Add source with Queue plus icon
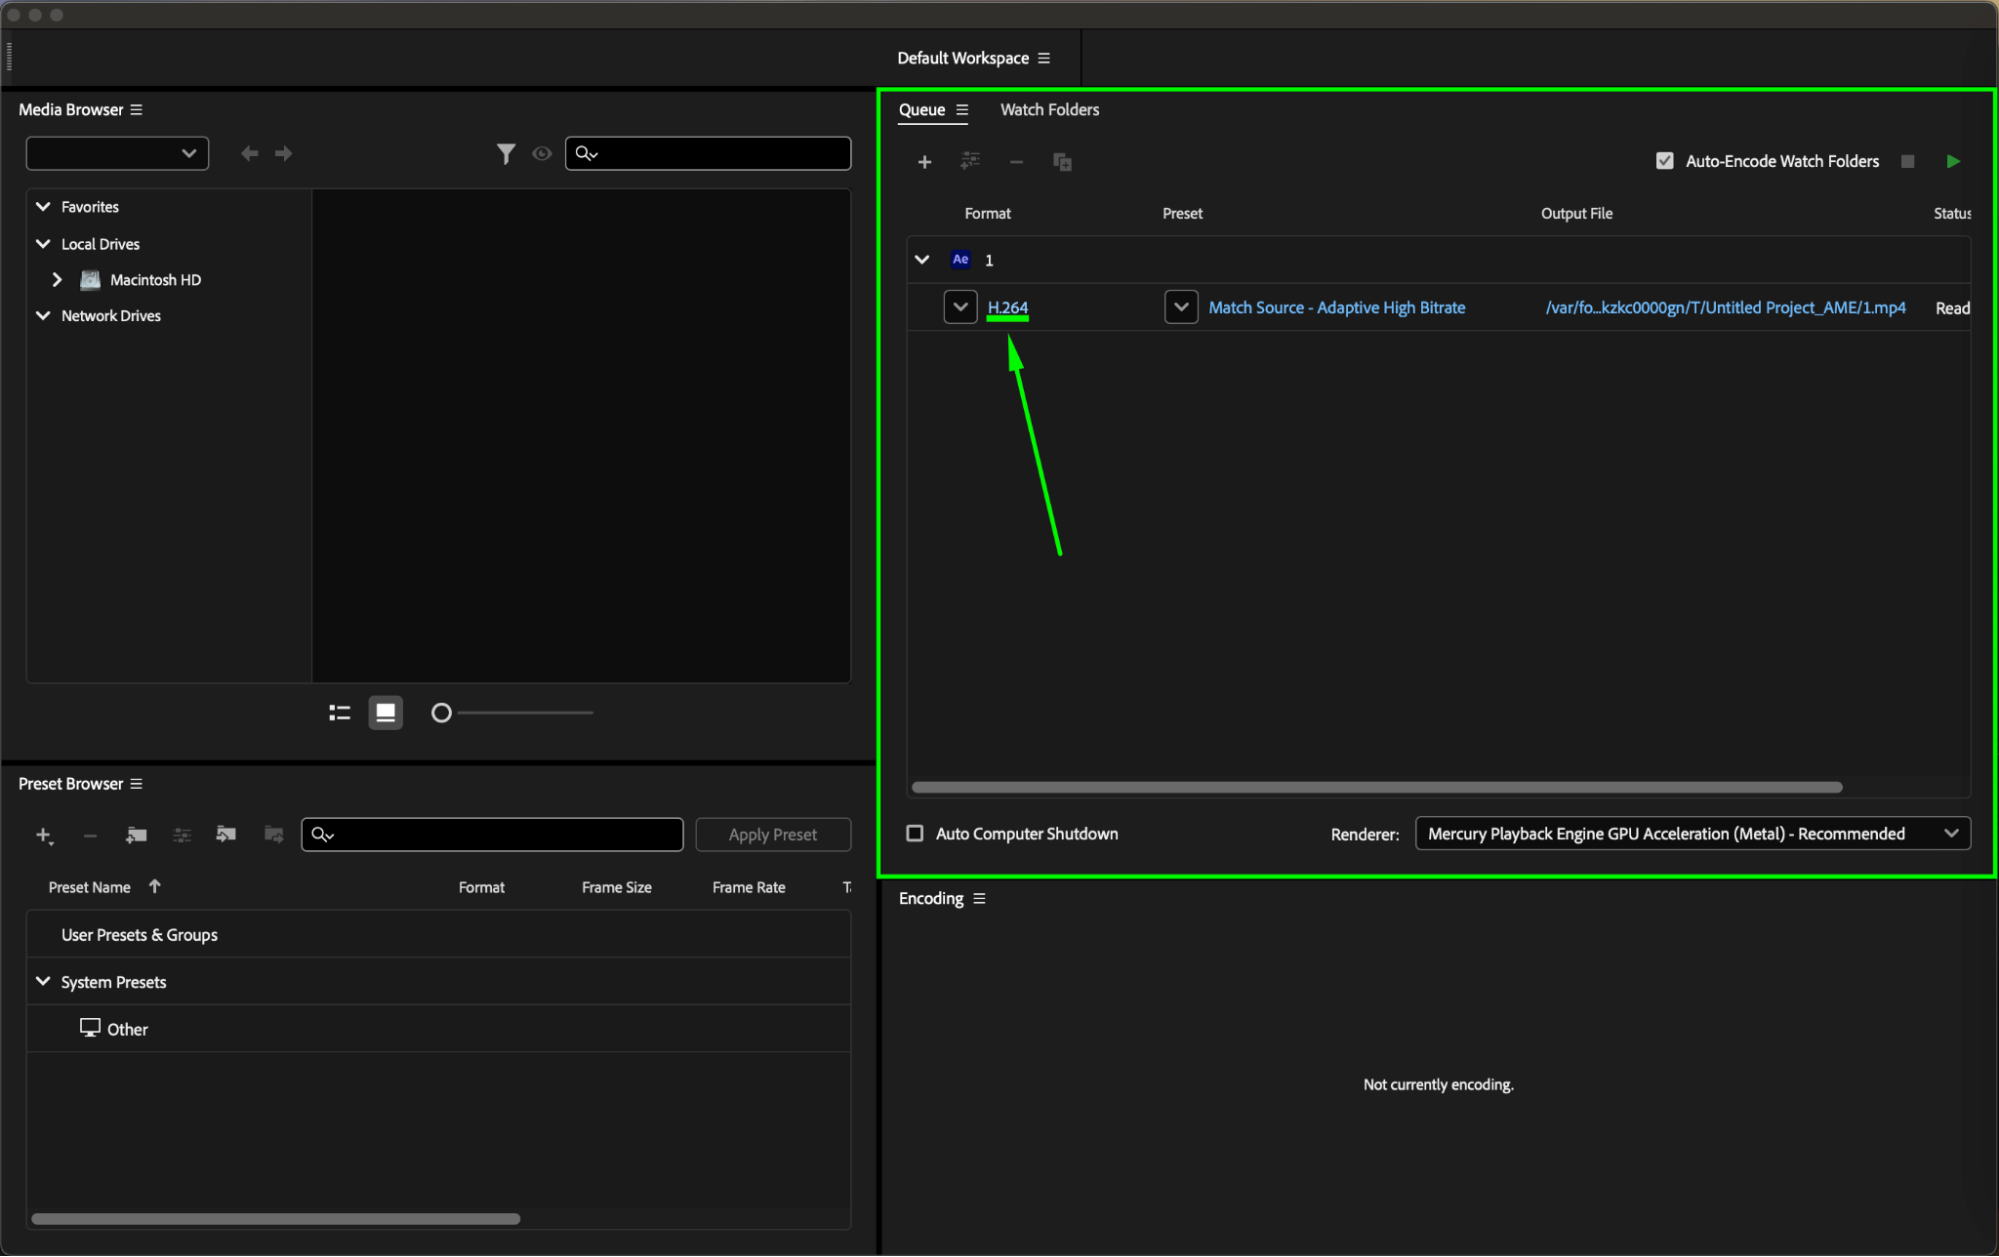This screenshot has width=1999, height=1257. pos(924,162)
